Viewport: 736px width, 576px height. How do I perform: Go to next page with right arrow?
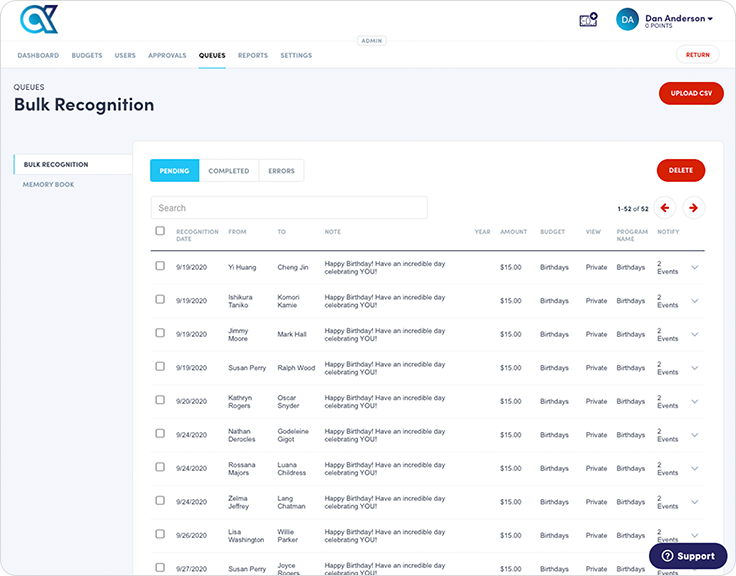point(694,208)
